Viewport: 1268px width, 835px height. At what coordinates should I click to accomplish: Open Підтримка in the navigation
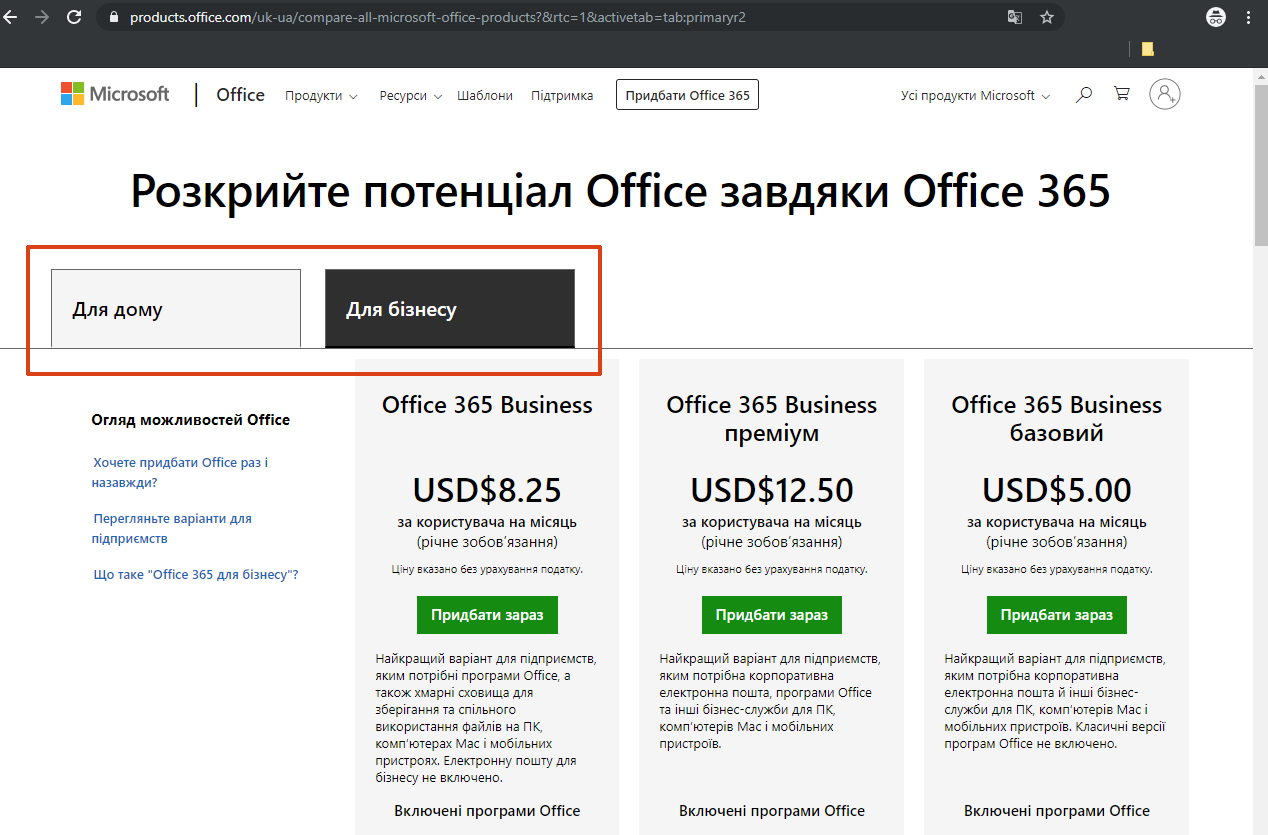point(562,96)
